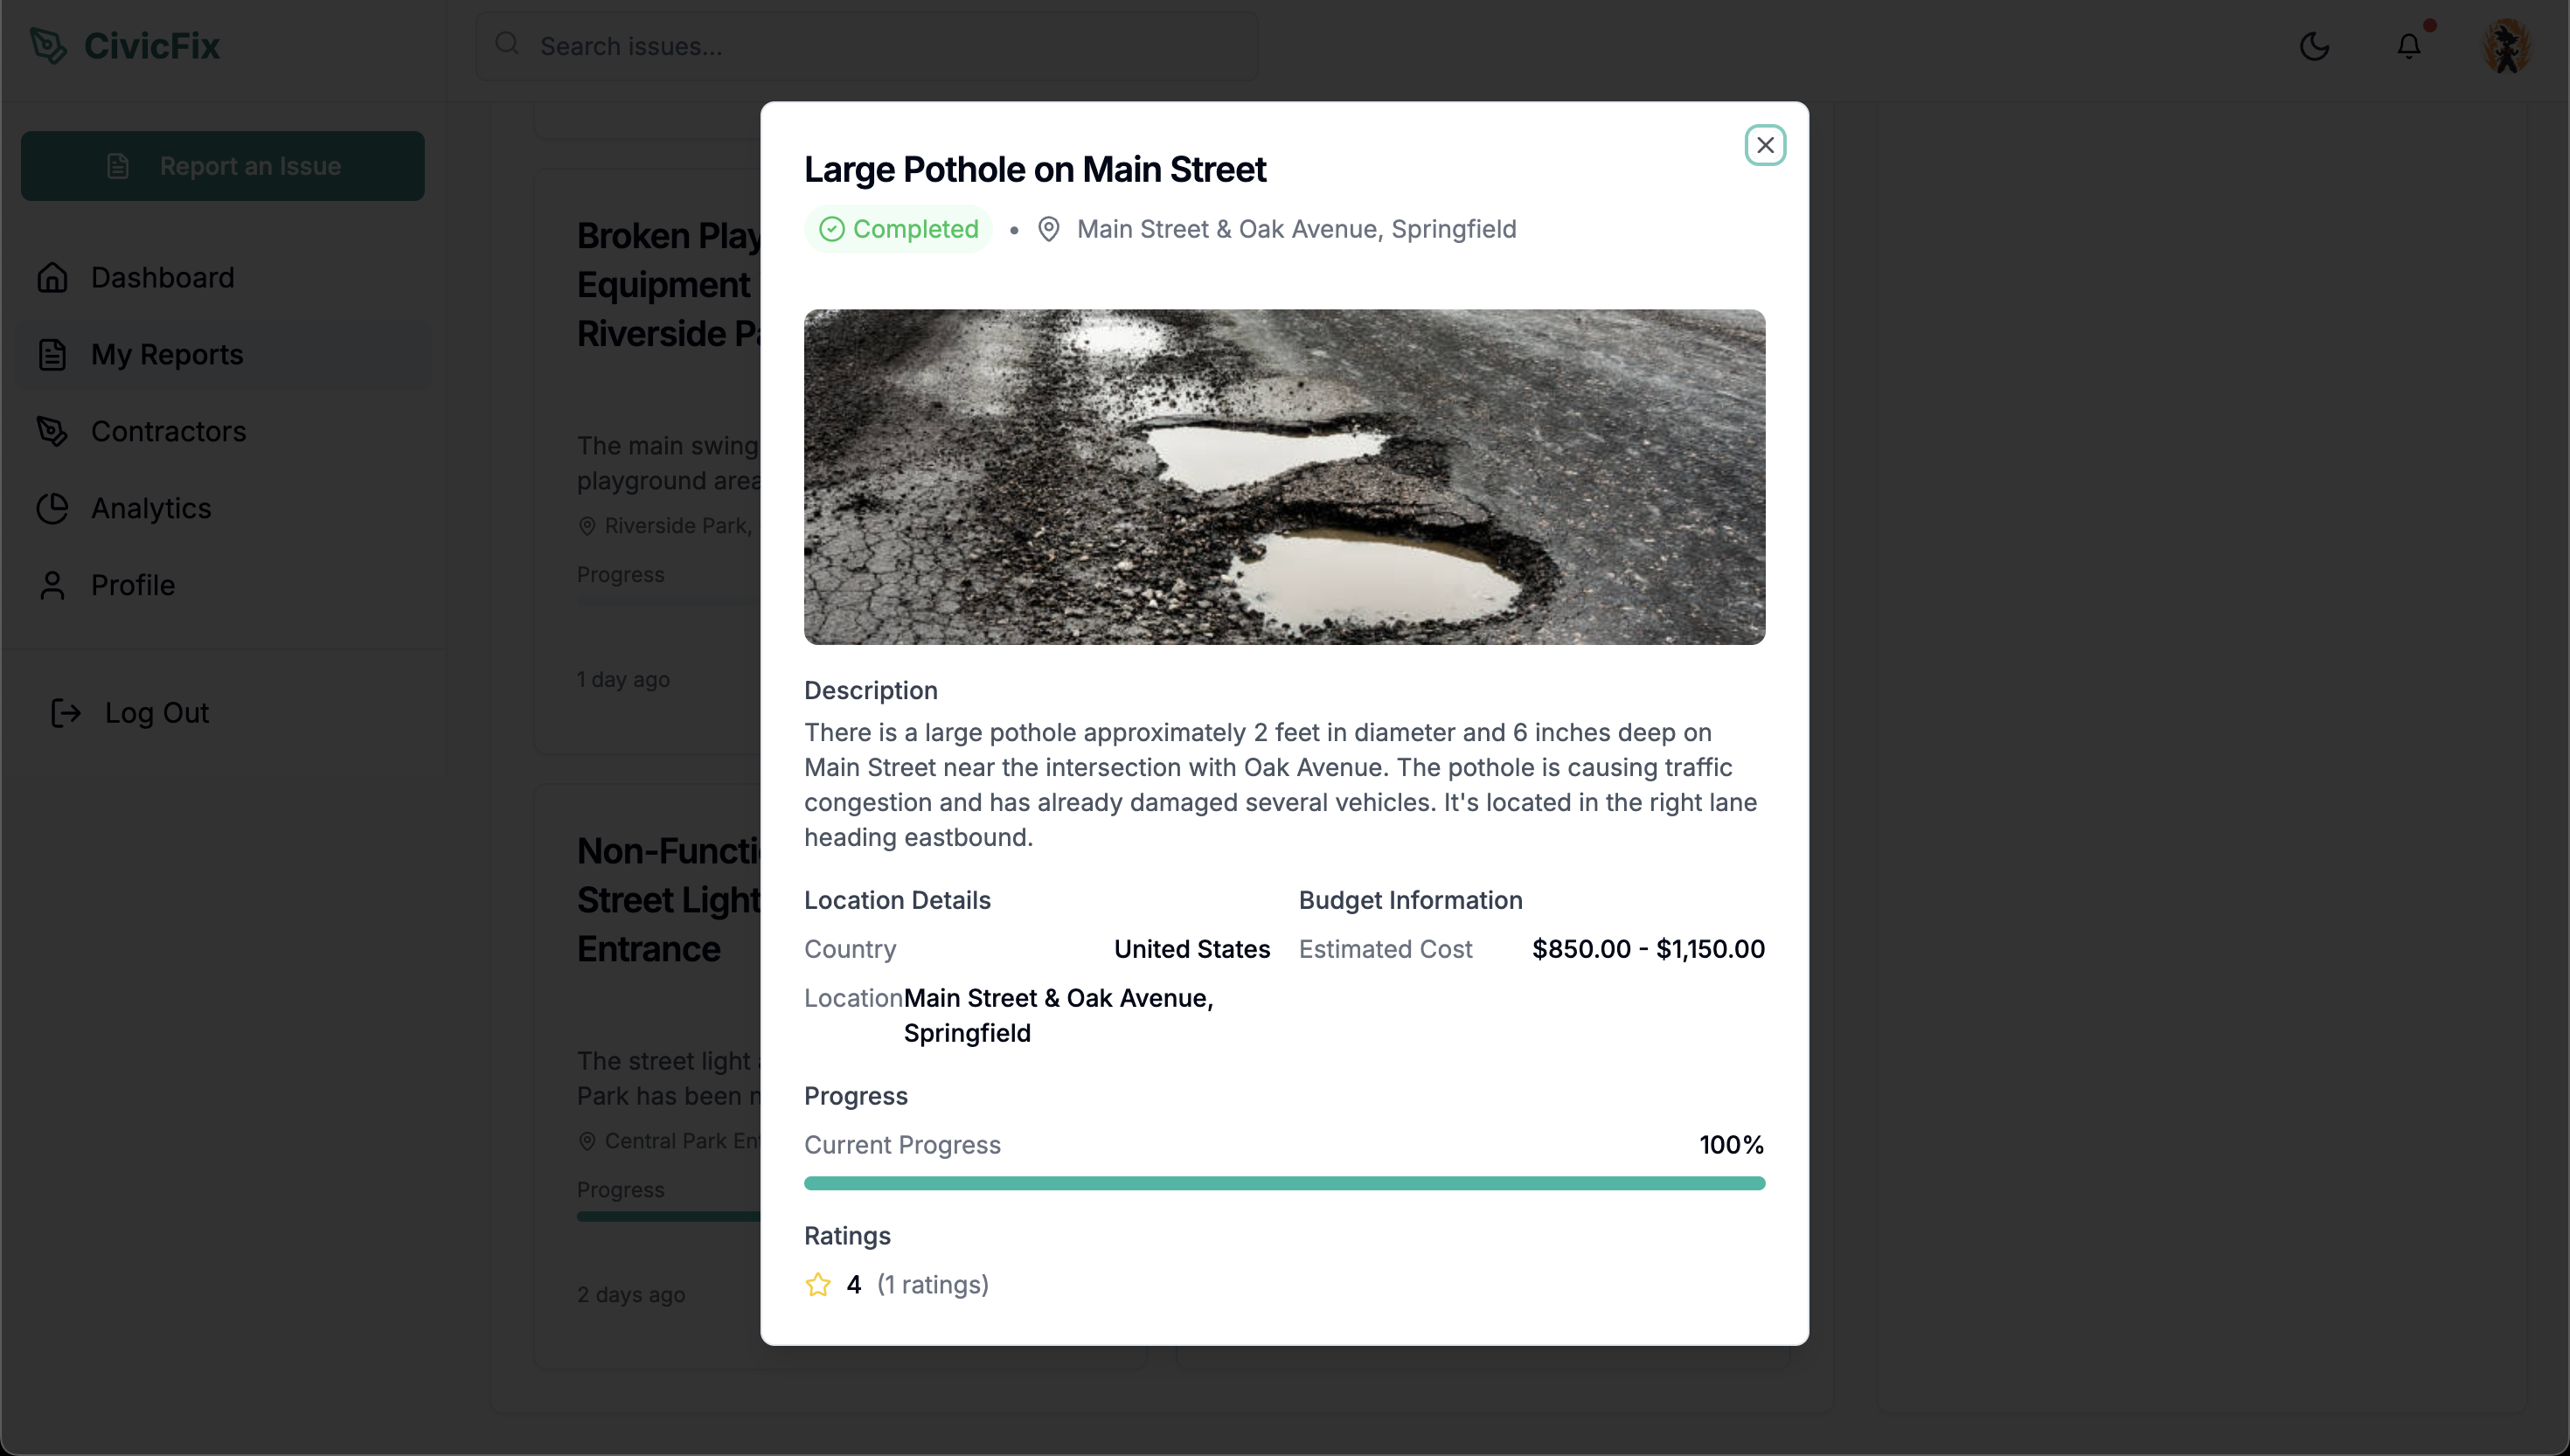Close the pothole details dialog
The height and width of the screenshot is (1456, 2570).
pyautogui.click(x=1765, y=145)
